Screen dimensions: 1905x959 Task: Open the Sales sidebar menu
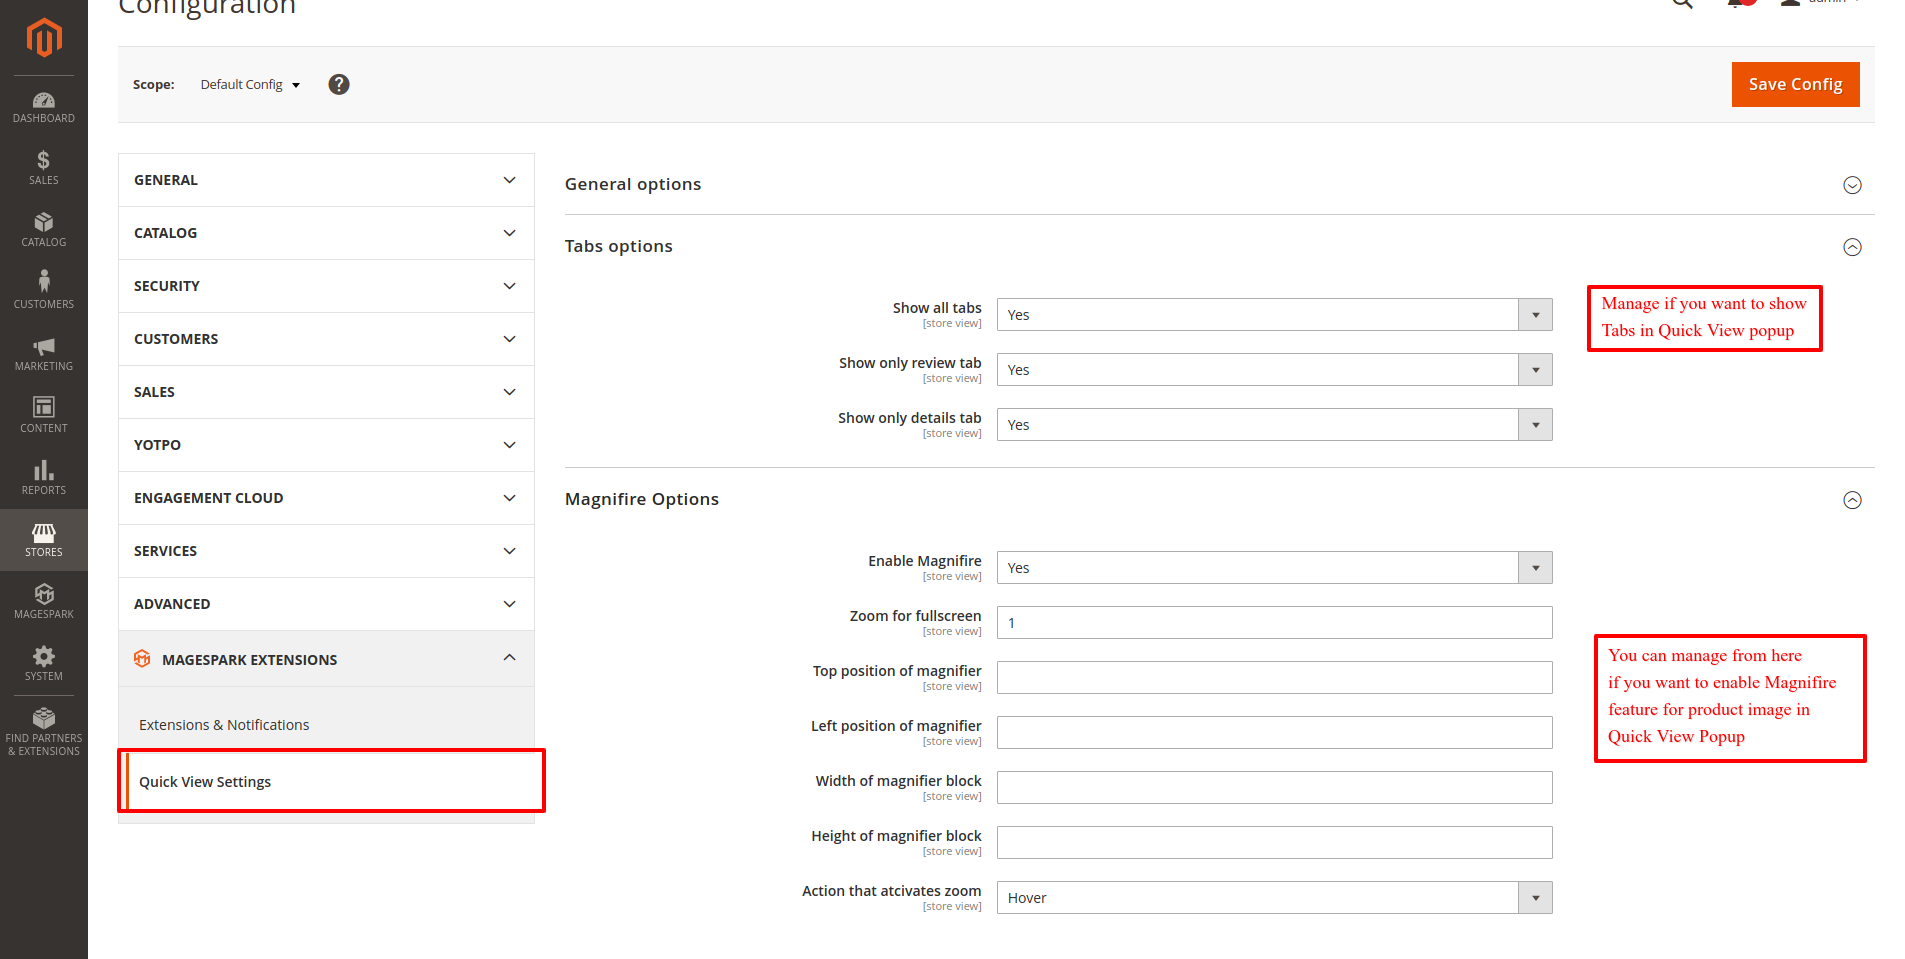tap(44, 168)
